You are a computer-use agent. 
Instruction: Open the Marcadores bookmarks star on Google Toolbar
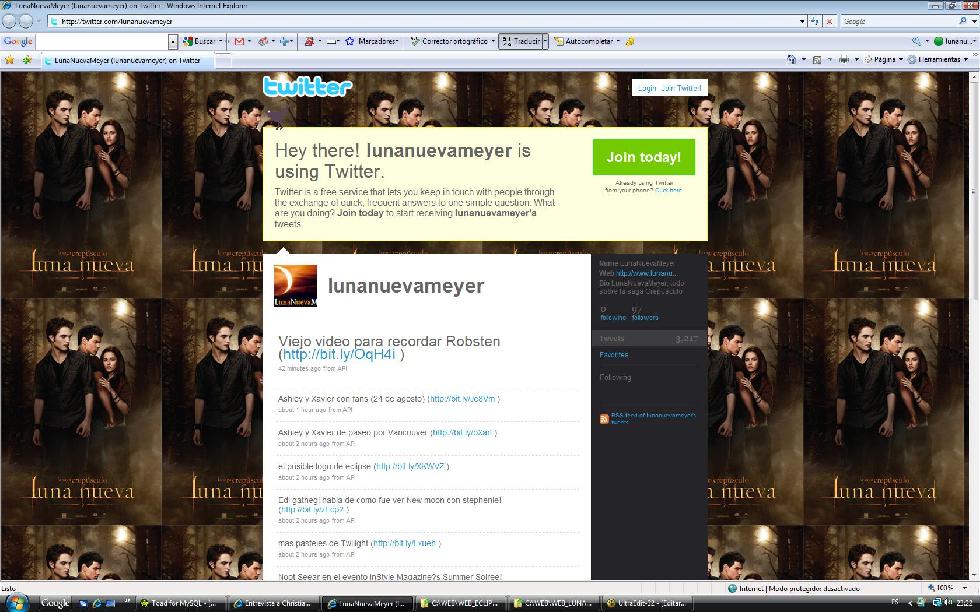click(372, 41)
